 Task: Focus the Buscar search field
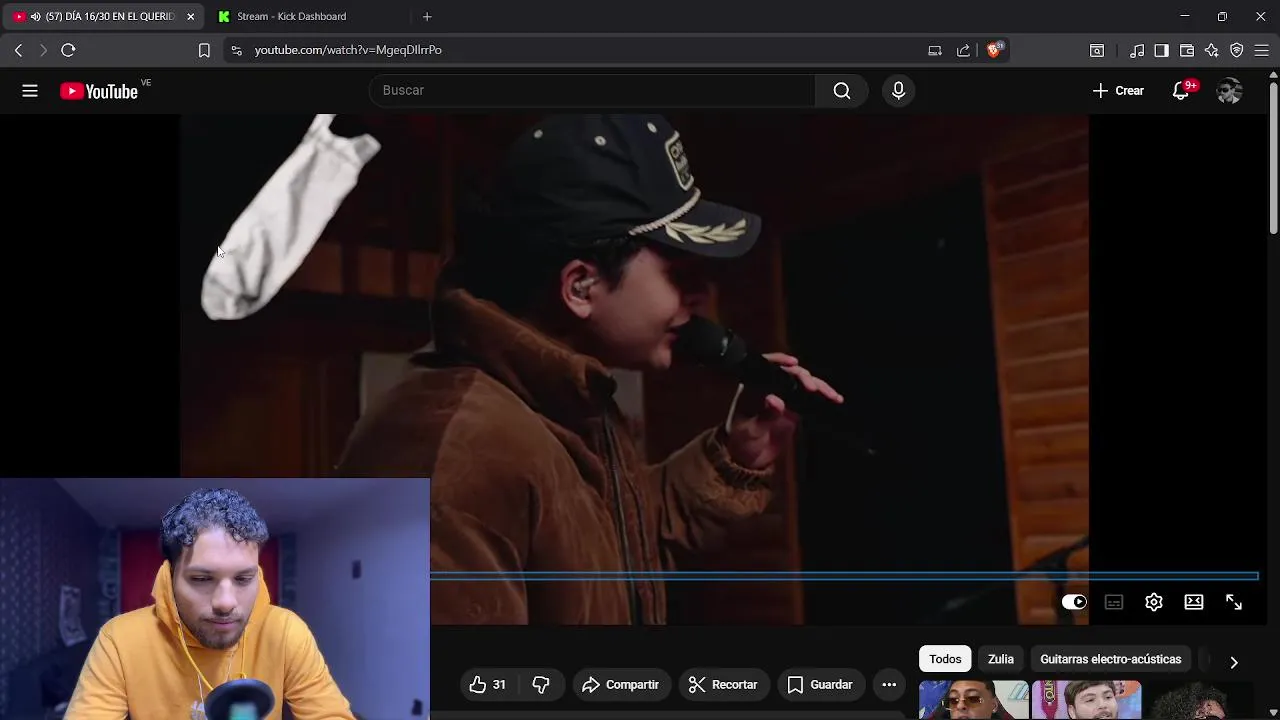pos(593,91)
